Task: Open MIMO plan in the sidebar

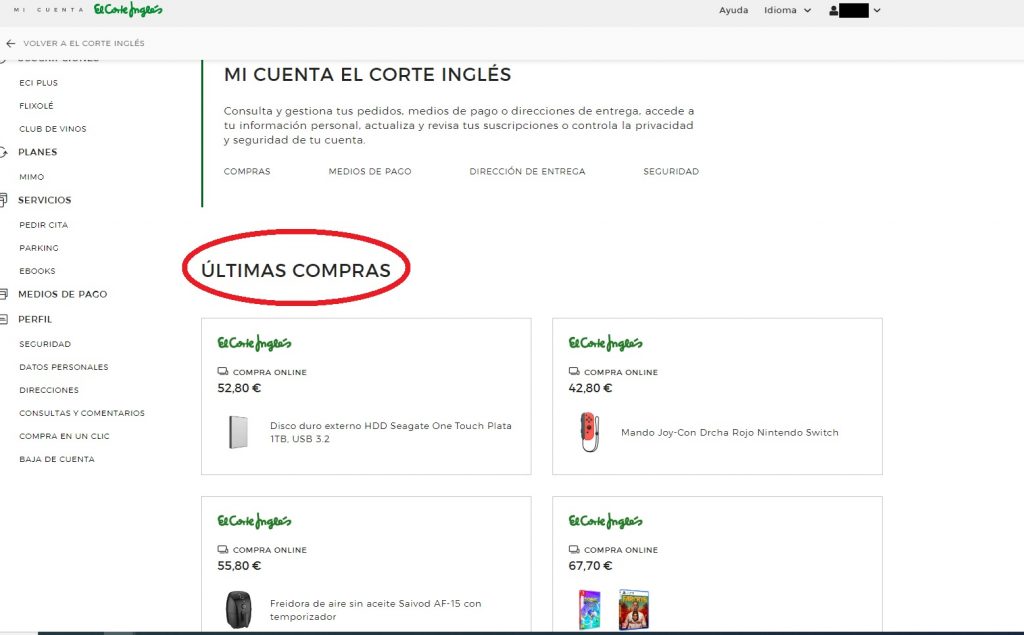Action: point(32,177)
